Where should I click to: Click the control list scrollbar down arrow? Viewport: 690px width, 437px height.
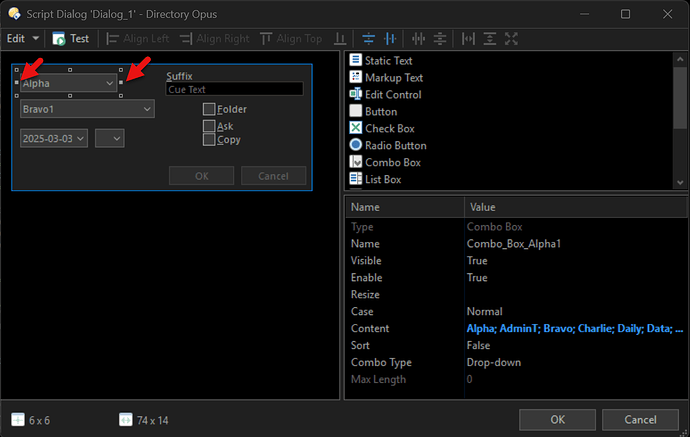pyautogui.click(x=681, y=182)
